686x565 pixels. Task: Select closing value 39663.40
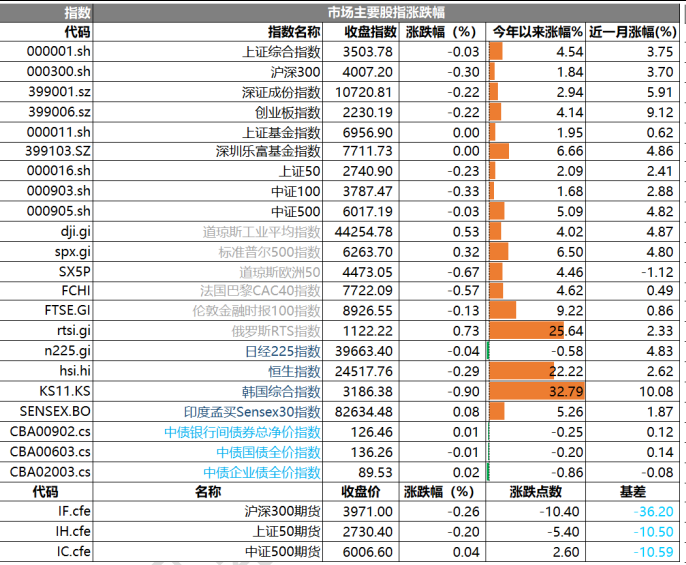[x=360, y=351]
